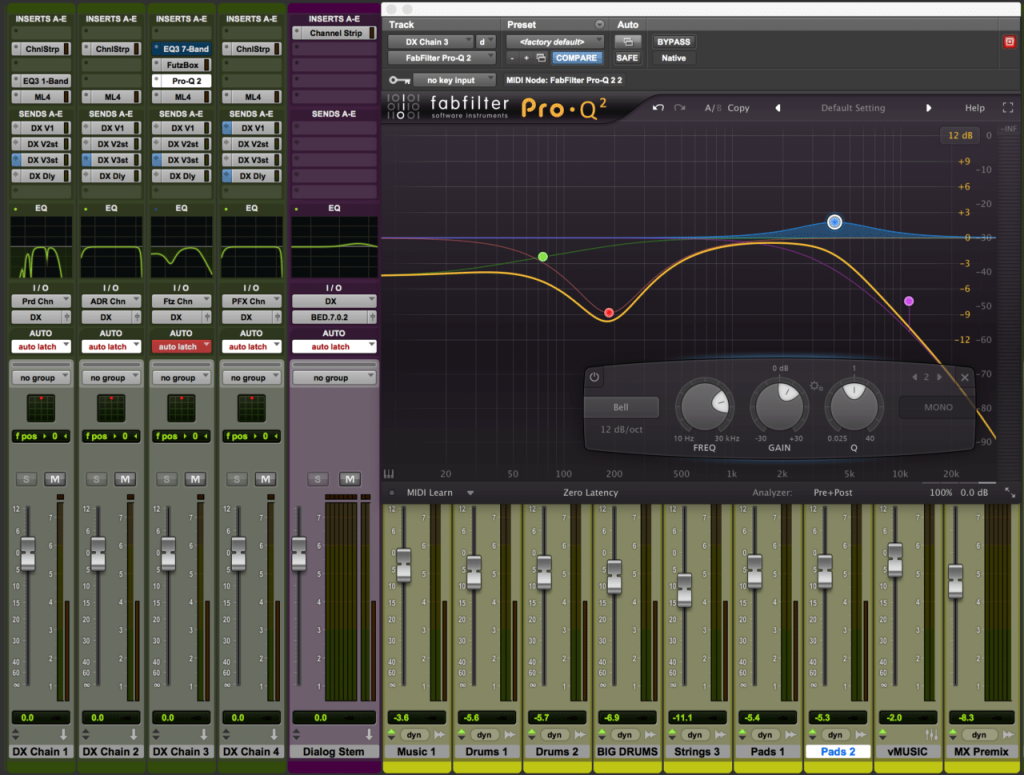Go to next preset arrow in Pro-Q 2
The image size is (1024, 775).
point(929,108)
